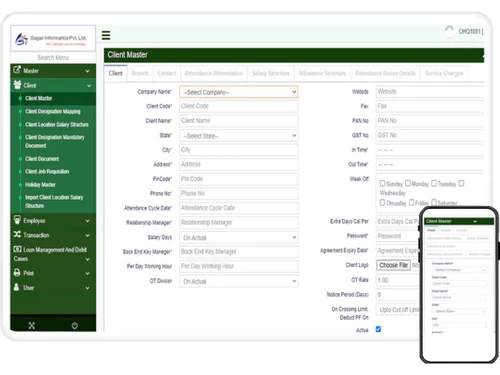Open the Employee icon in sidebar
The height and width of the screenshot is (375, 500).
click(x=17, y=220)
